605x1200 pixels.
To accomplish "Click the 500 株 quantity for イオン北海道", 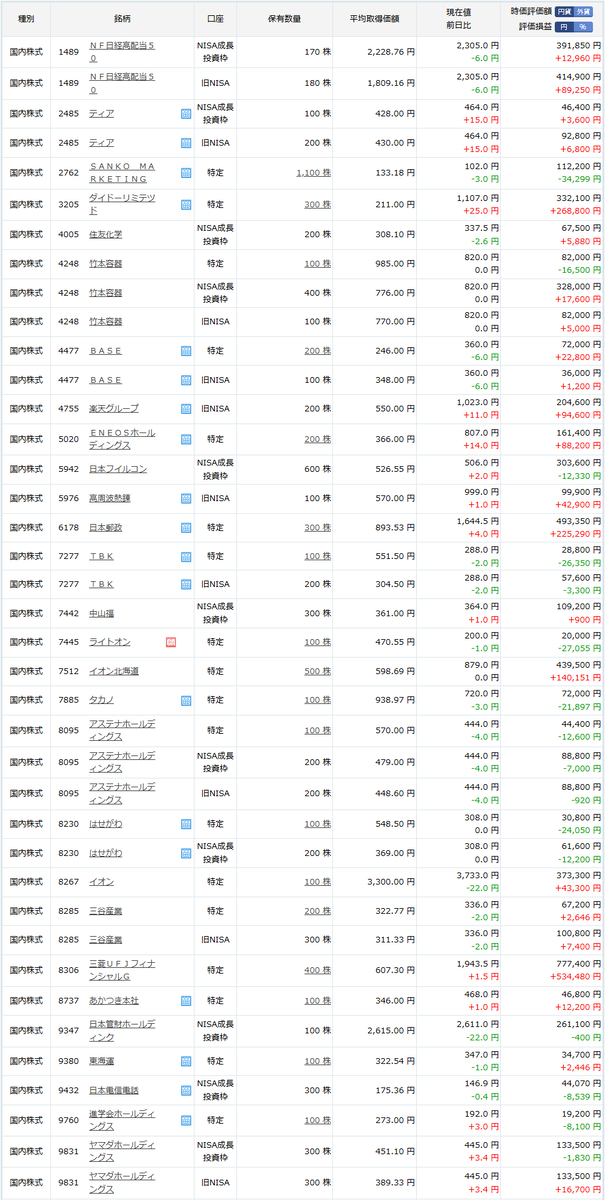I will [318, 671].
